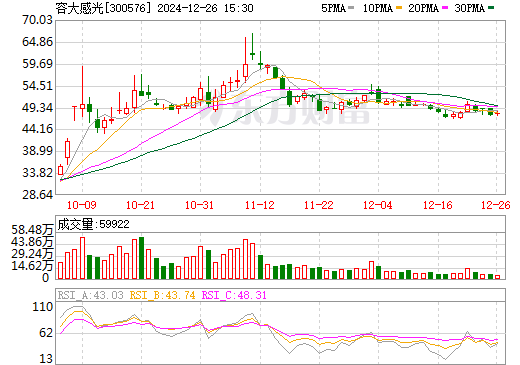Click the 11-22 date label

pos(319,205)
